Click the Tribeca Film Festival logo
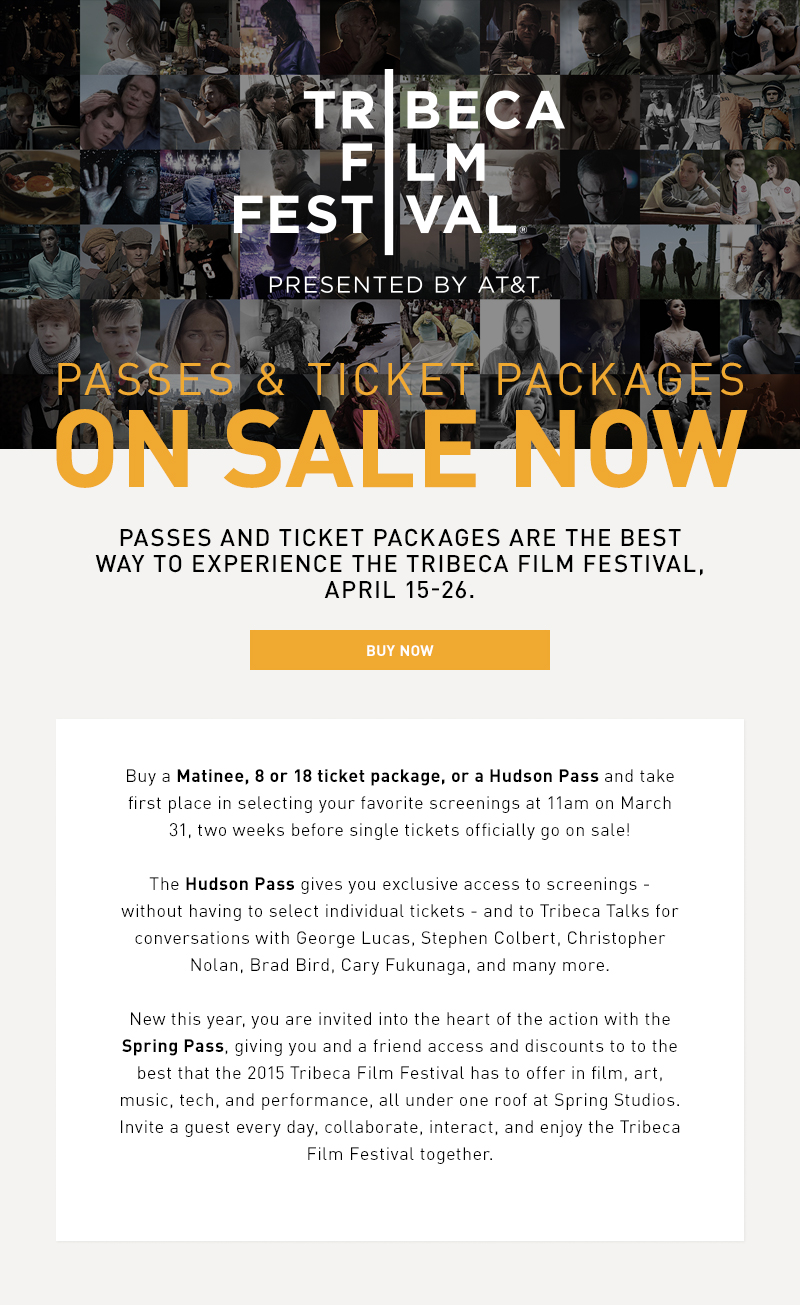Image resolution: width=800 pixels, height=1305 pixels. [x=400, y=160]
